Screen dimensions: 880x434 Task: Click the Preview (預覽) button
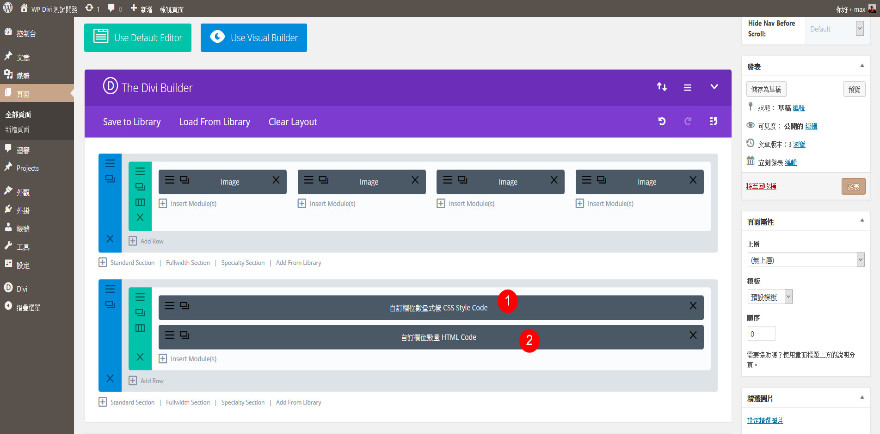pos(854,89)
